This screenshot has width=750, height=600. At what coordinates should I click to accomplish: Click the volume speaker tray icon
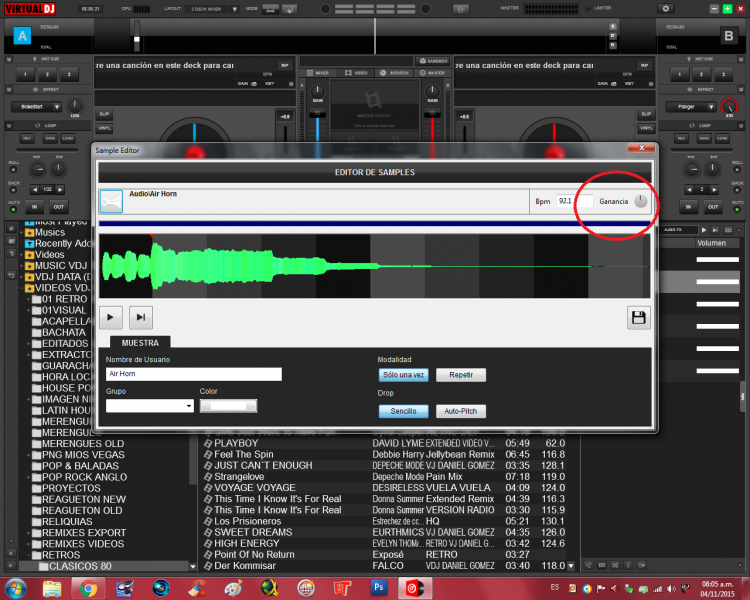(x=672, y=589)
